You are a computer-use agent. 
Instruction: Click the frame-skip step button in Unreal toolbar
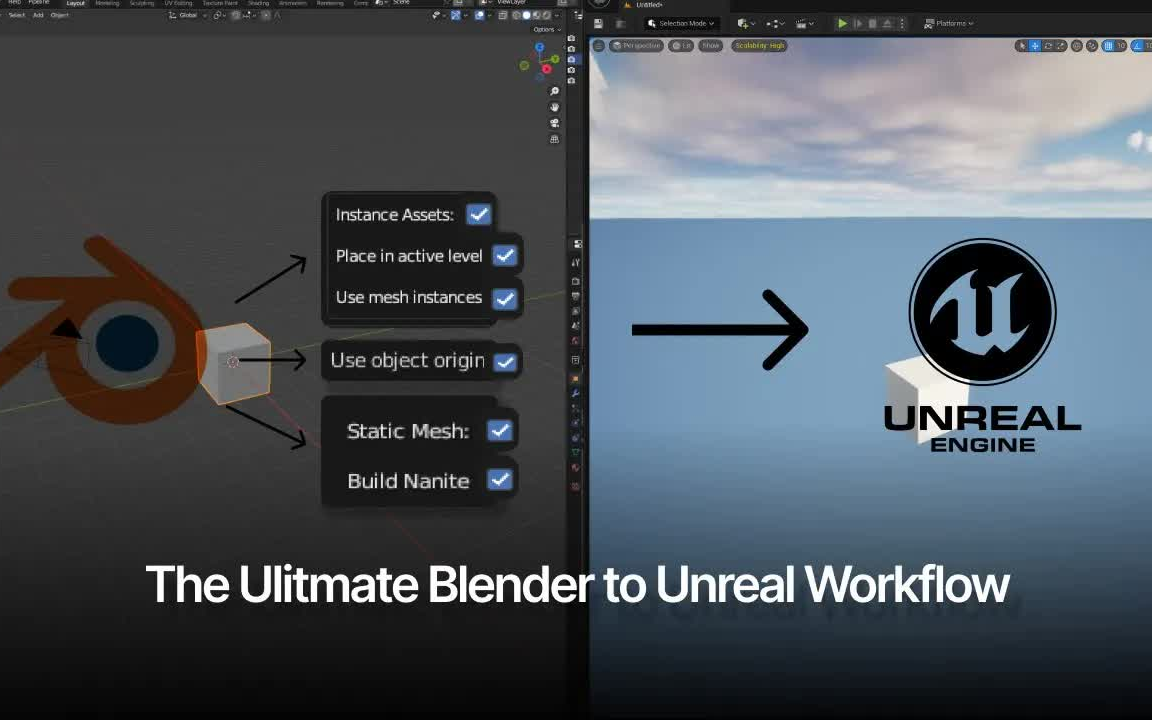pyautogui.click(x=859, y=24)
